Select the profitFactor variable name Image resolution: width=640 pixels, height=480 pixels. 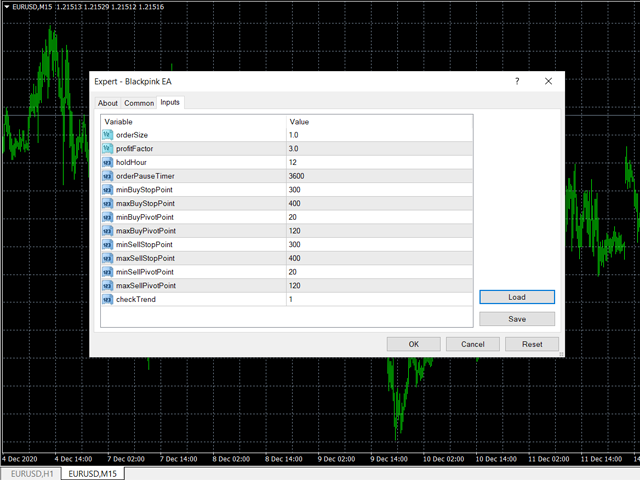[134, 149]
